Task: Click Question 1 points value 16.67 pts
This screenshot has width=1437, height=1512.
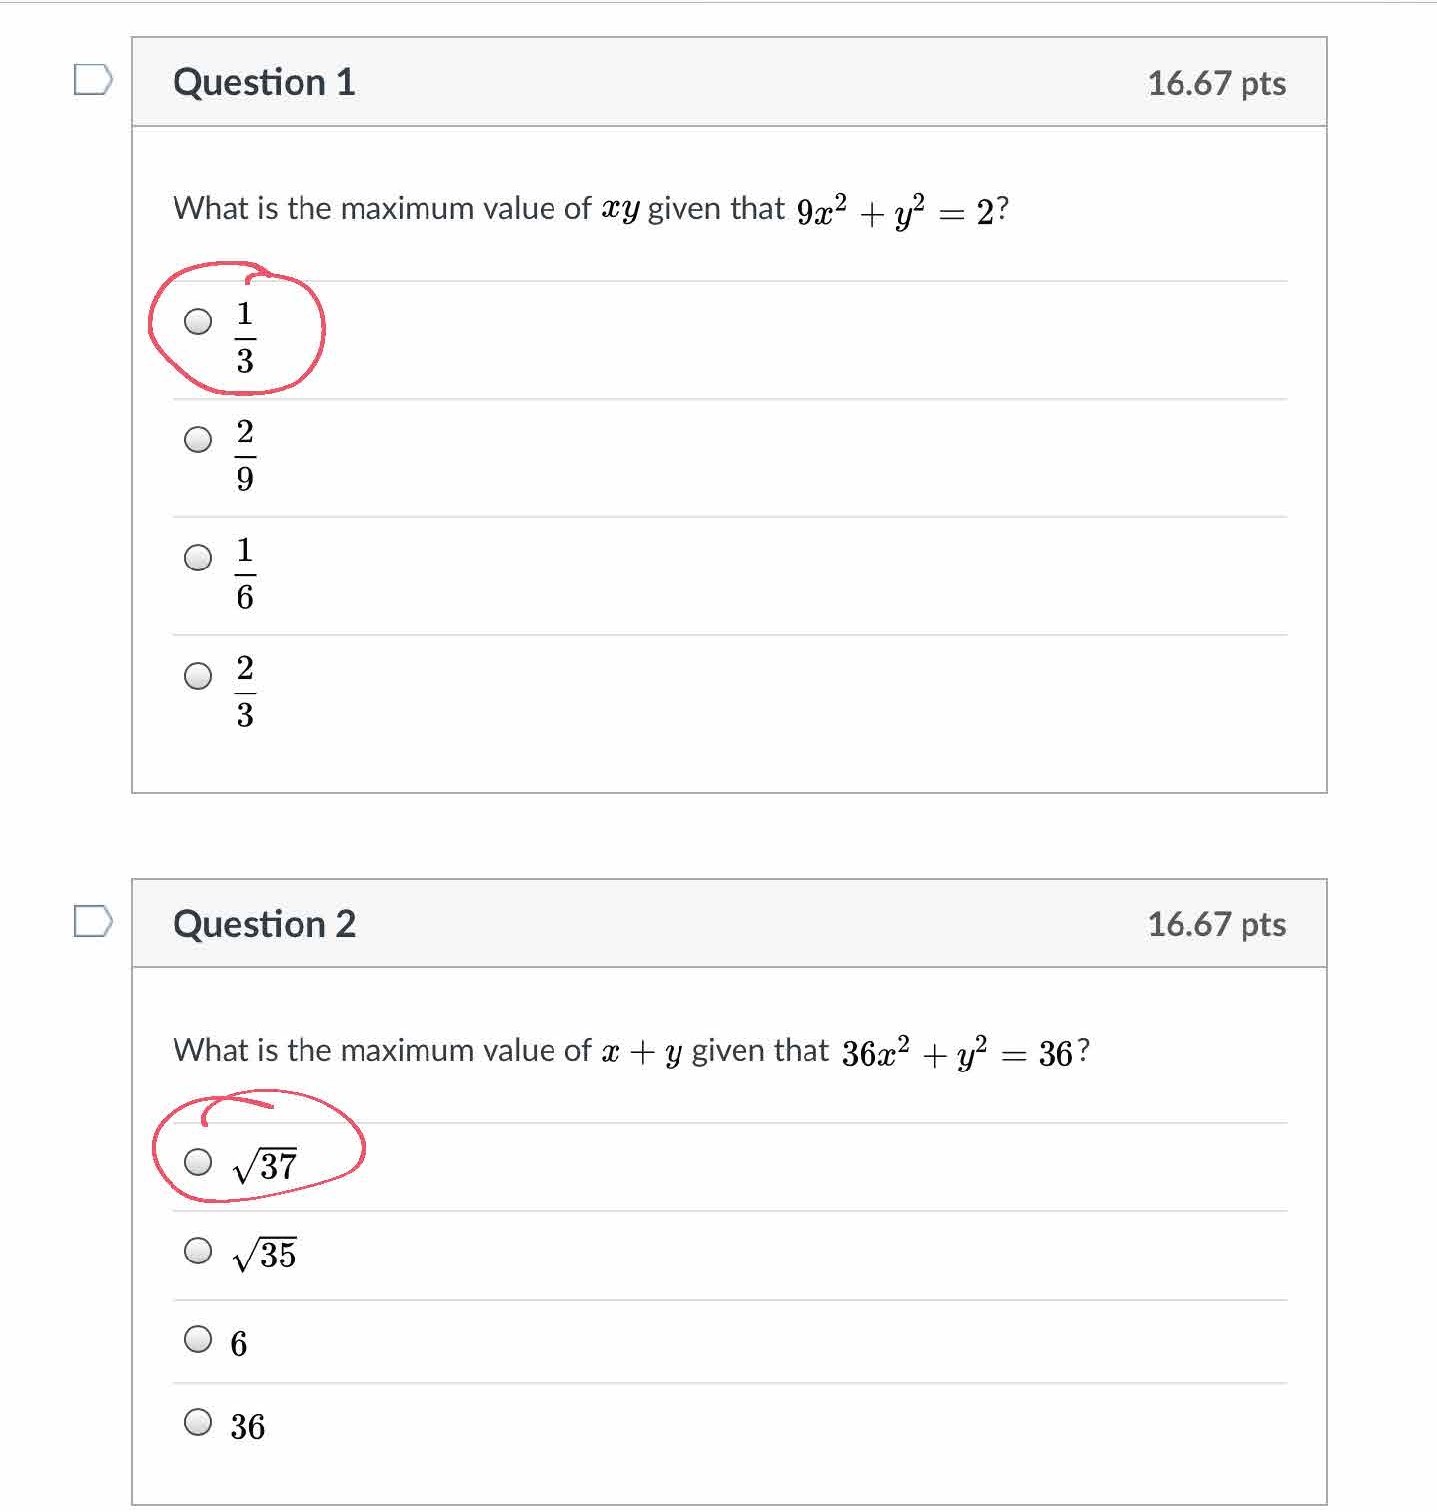Action: [1216, 83]
